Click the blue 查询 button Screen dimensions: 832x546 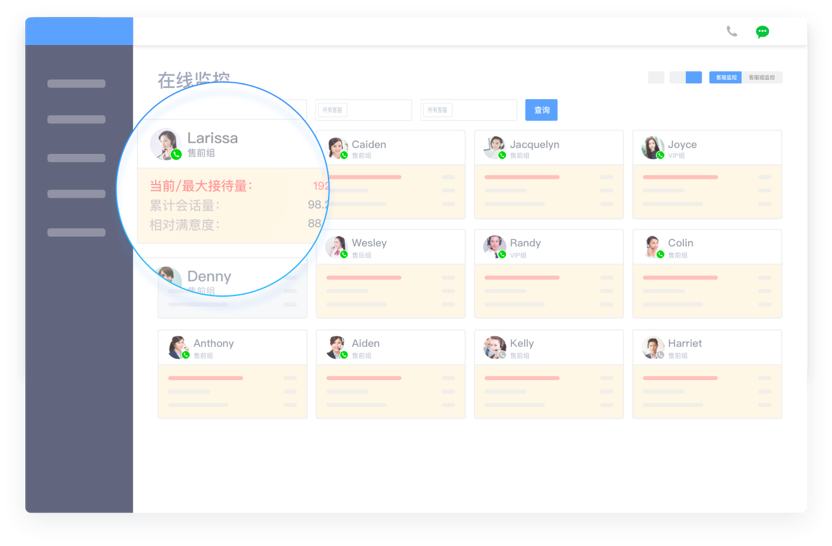(541, 110)
